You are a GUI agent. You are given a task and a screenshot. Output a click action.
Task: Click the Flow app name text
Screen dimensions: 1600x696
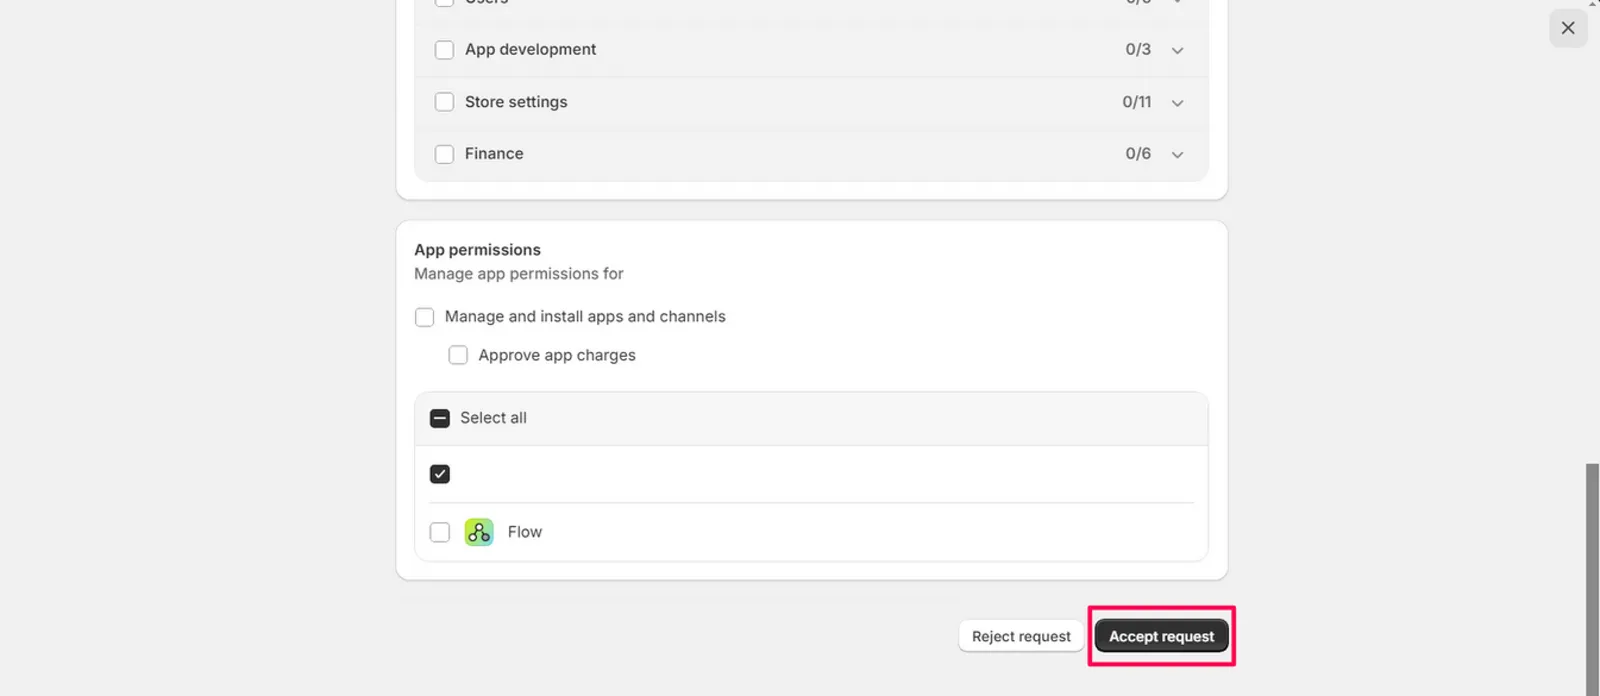[x=525, y=532]
